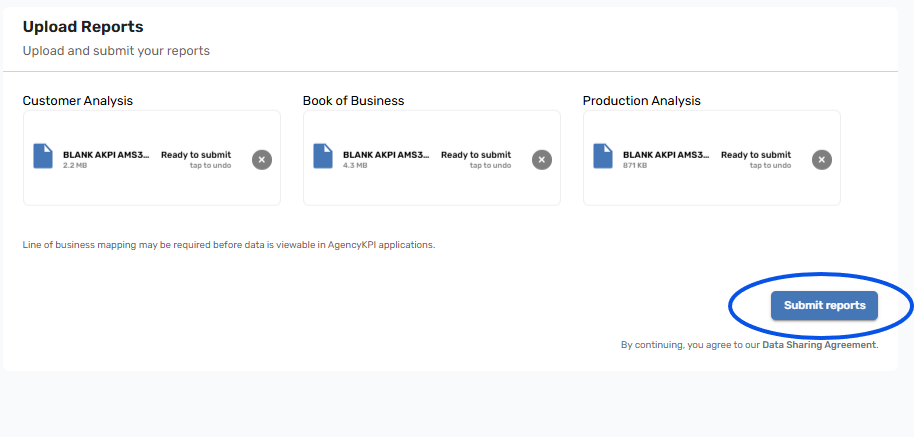
Task: Click Ready to submit in Production Analysis card
Action: coord(756,155)
